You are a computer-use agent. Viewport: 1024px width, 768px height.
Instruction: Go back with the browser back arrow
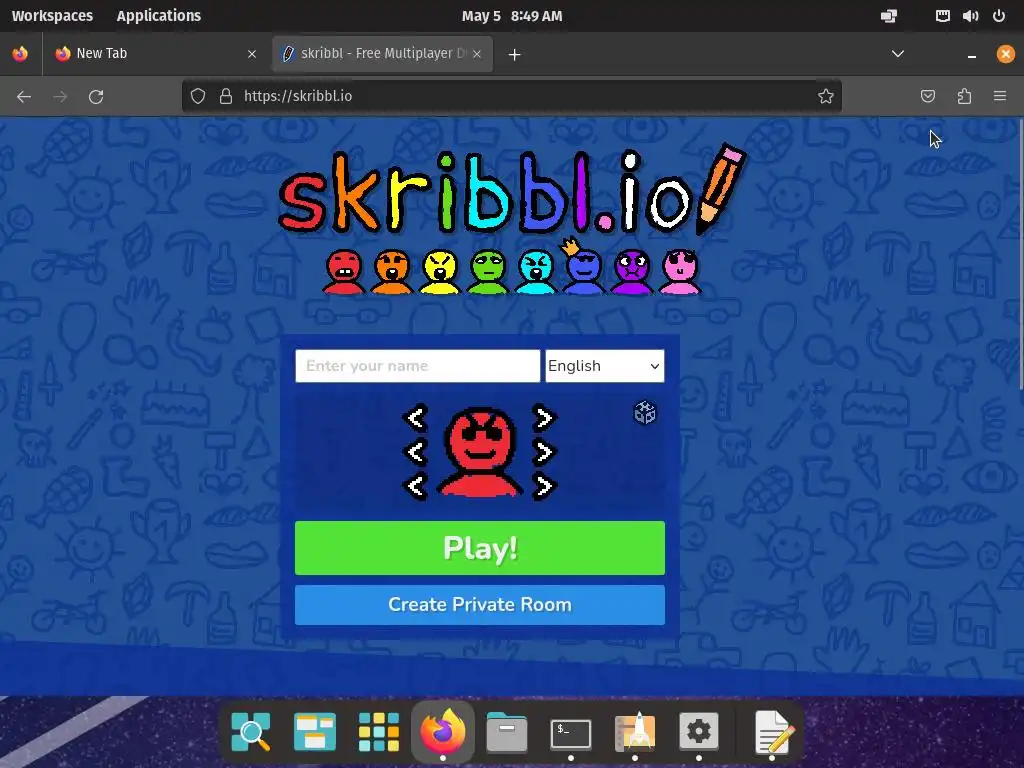(x=24, y=97)
